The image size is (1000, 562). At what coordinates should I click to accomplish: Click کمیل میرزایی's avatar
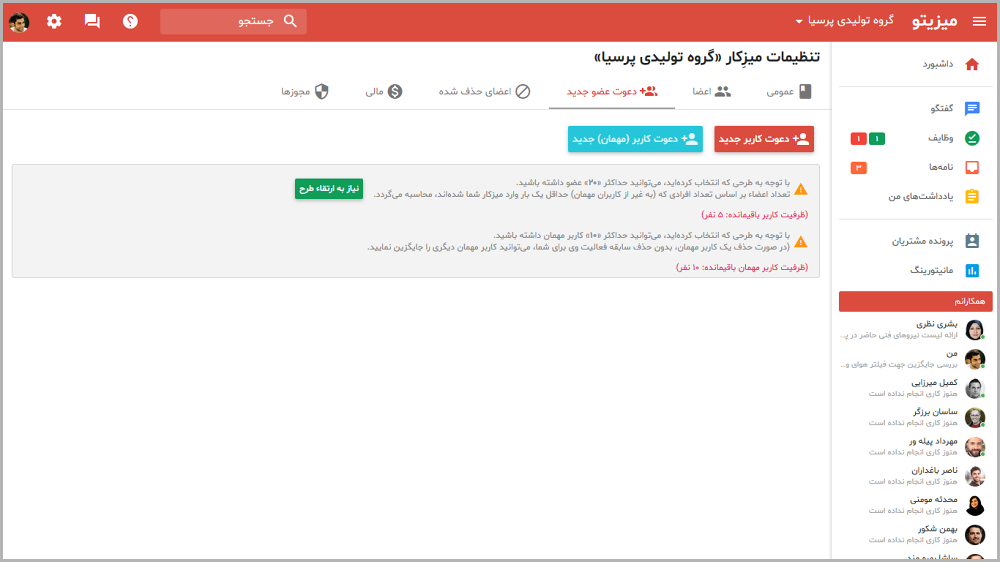click(974, 388)
